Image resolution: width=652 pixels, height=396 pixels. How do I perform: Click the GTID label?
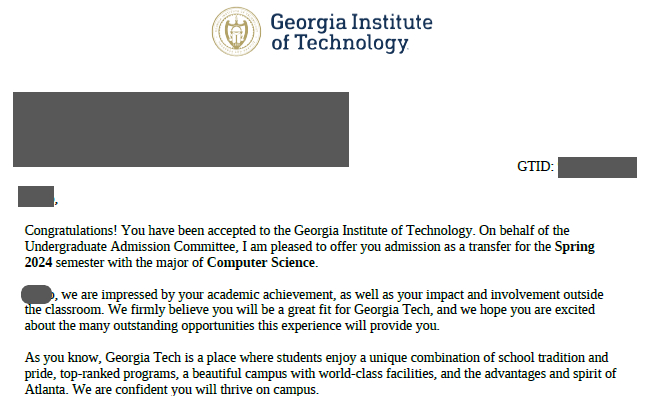click(x=535, y=166)
